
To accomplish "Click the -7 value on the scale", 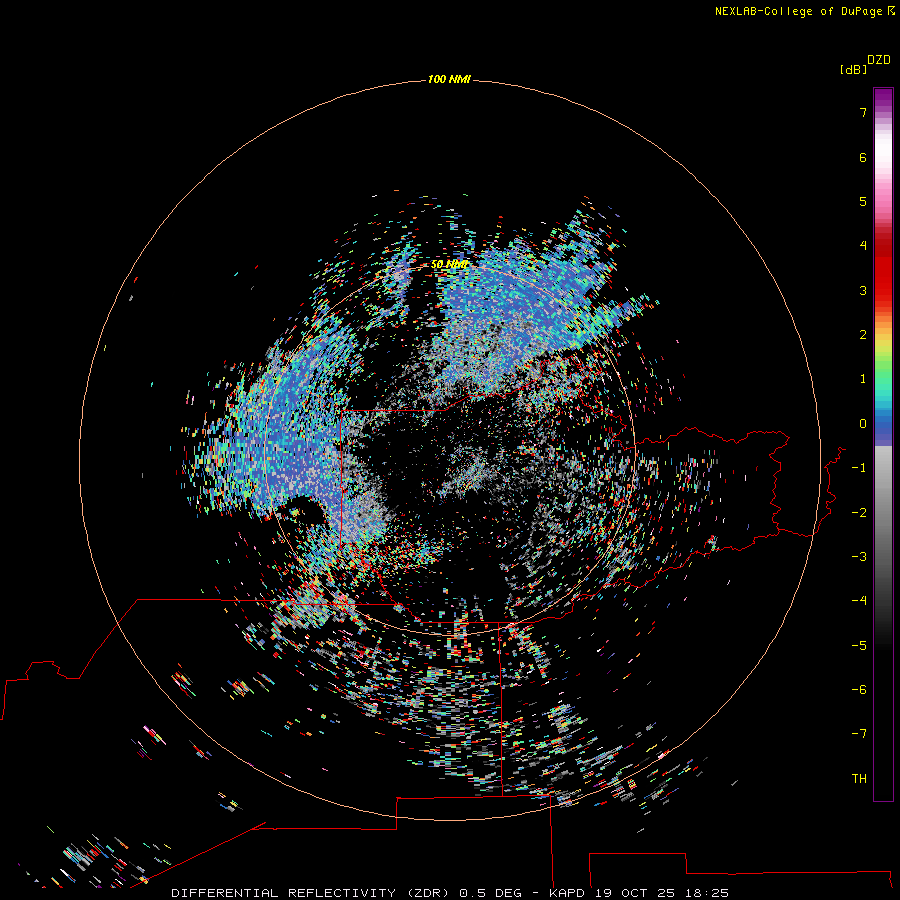I will (x=859, y=734).
